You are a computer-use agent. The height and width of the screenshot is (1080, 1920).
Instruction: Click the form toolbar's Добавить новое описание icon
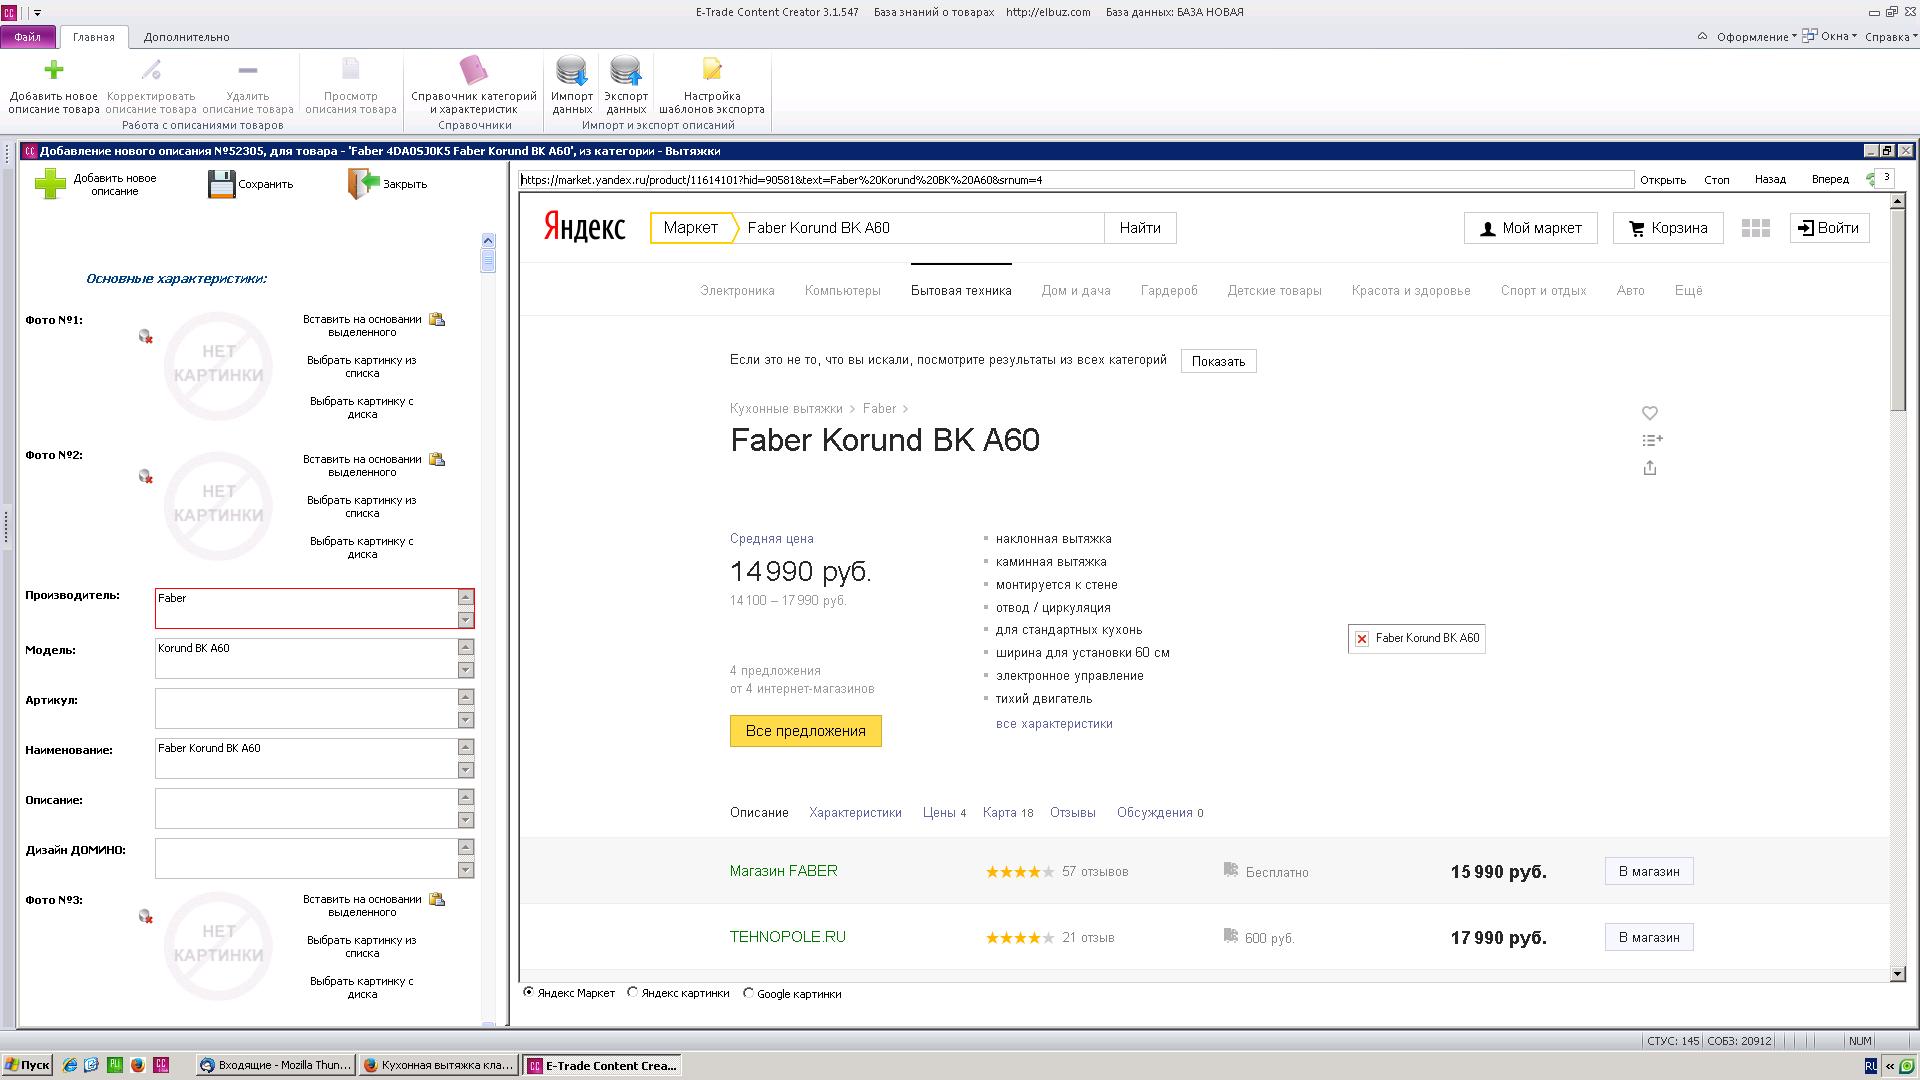click(x=50, y=184)
